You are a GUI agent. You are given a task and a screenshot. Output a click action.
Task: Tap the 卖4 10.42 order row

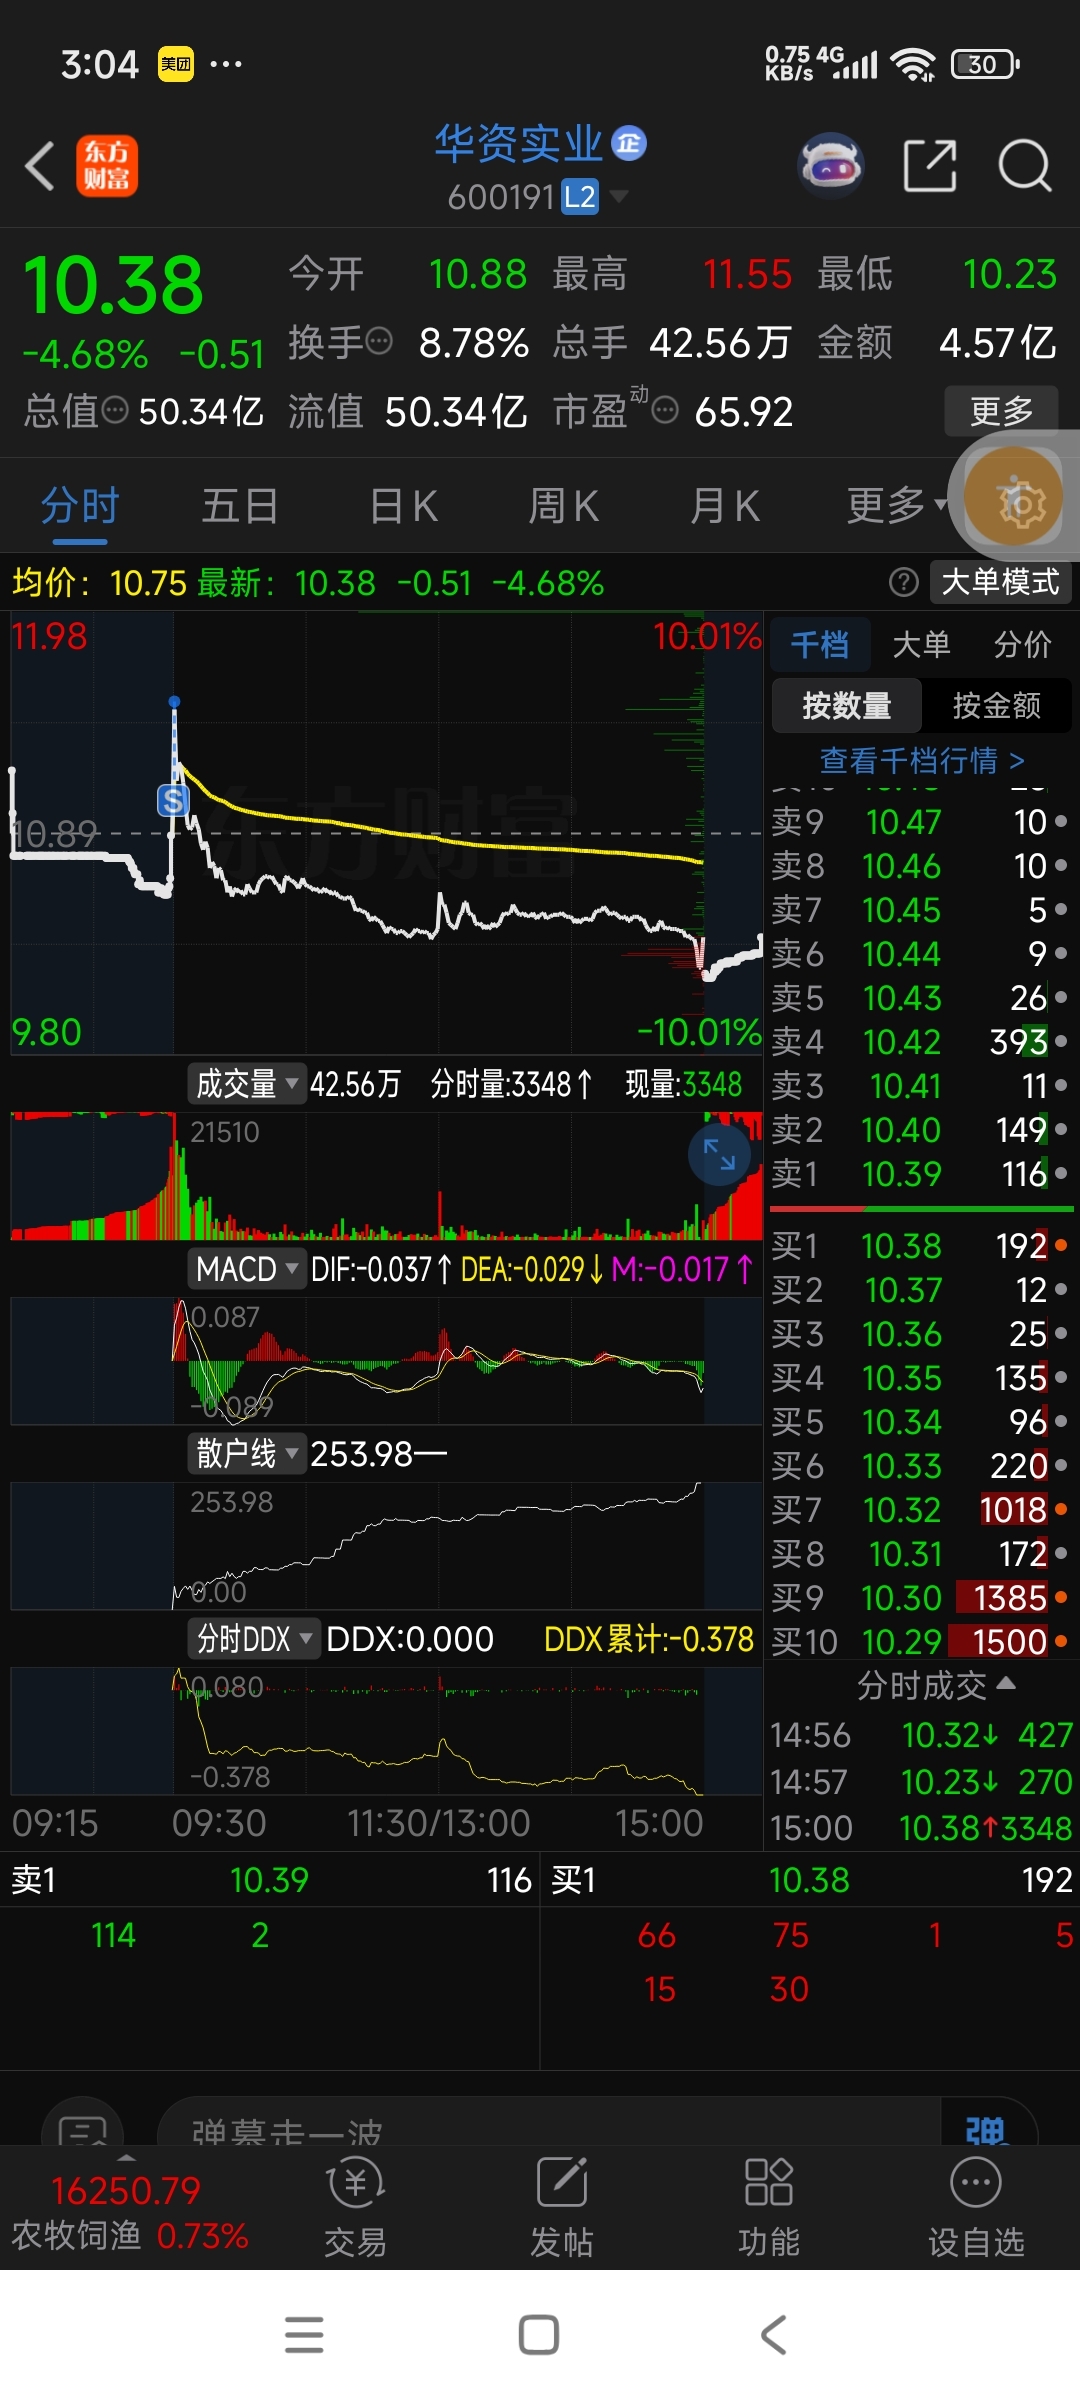click(920, 1041)
